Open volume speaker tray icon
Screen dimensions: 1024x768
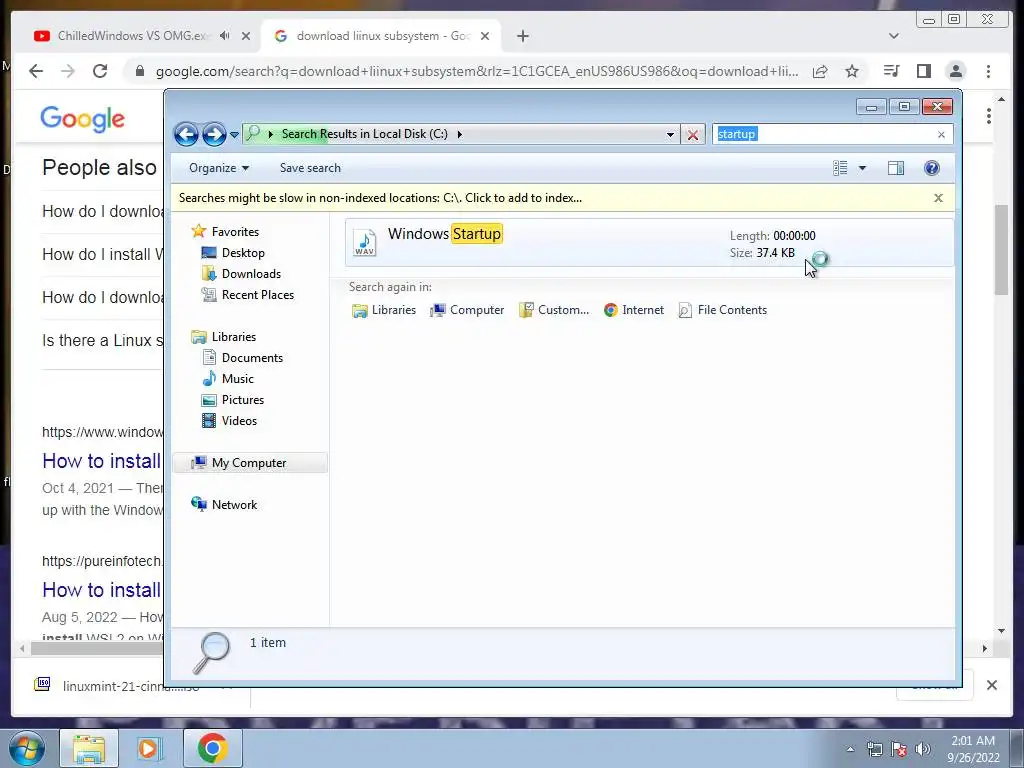click(x=923, y=749)
